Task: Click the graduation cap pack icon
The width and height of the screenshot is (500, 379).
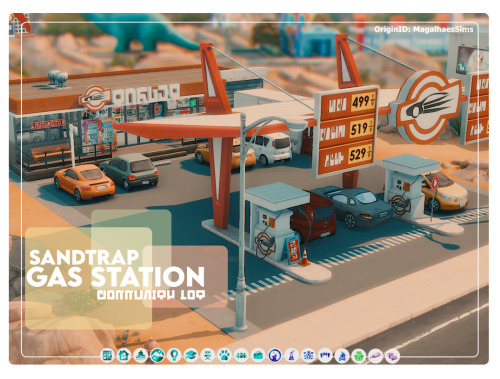Action: [191, 356]
